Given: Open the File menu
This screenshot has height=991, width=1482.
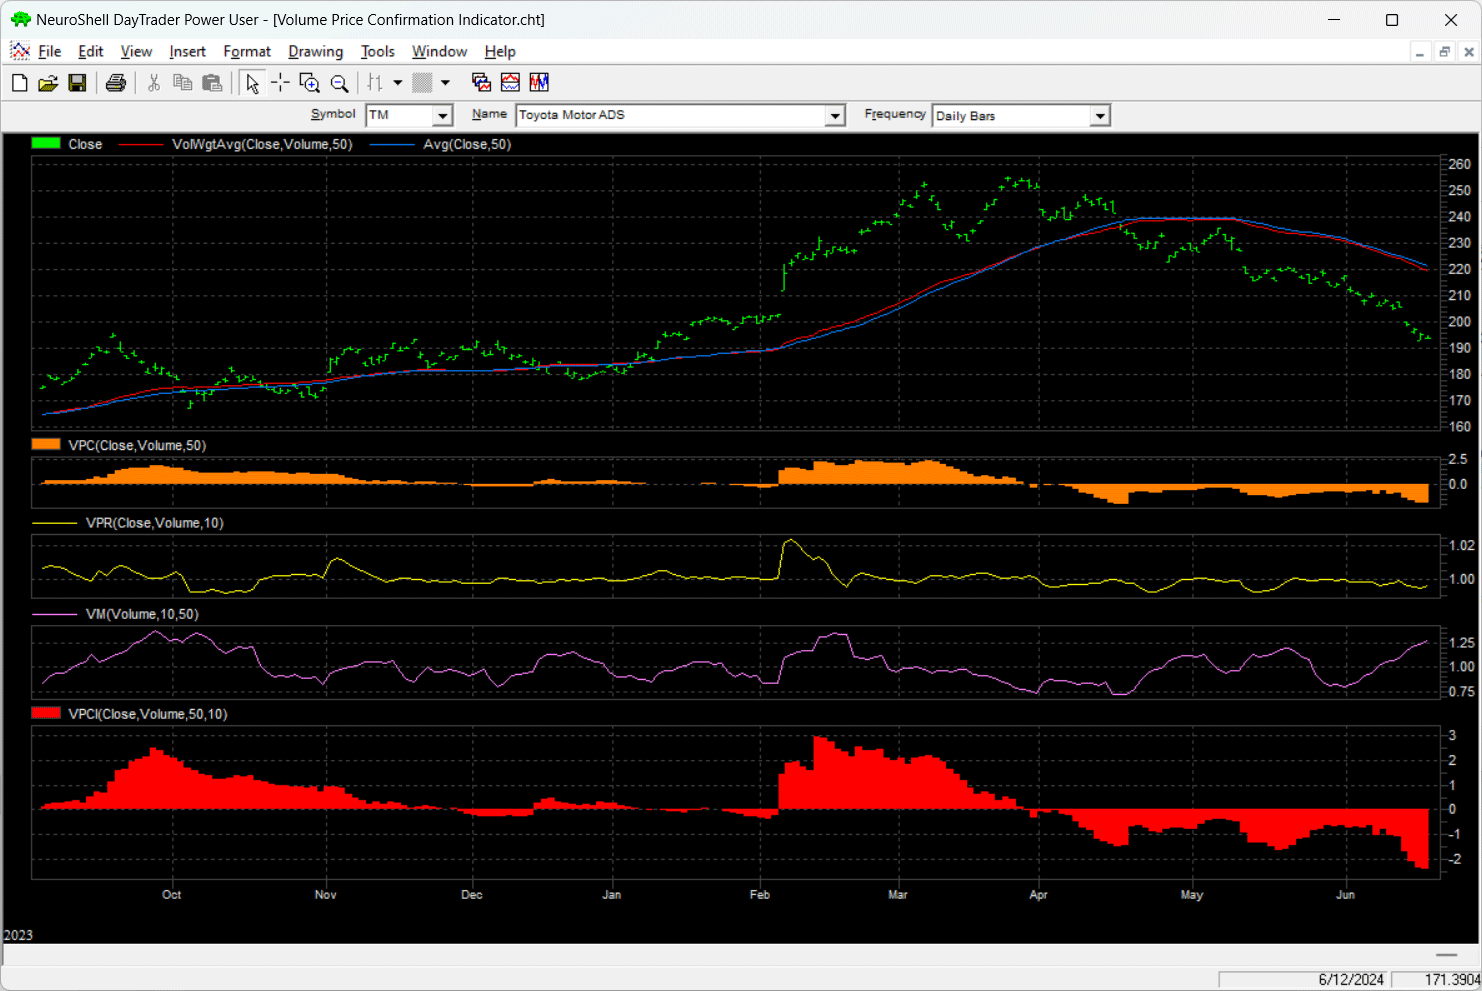Looking at the screenshot, I should click(x=50, y=52).
